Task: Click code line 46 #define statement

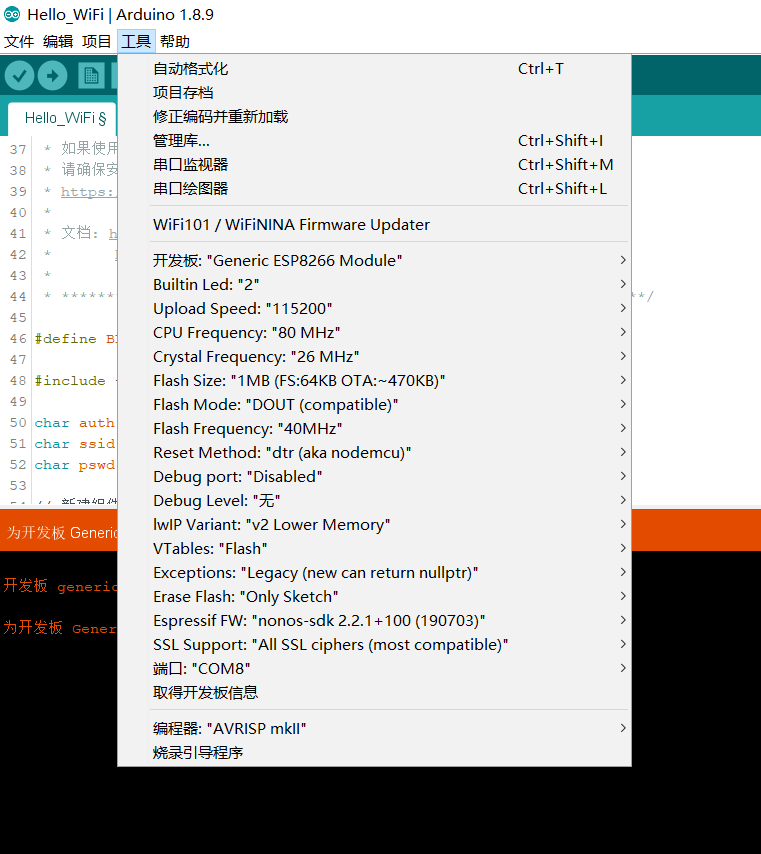Action: pyautogui.click(x=76, y=339)
